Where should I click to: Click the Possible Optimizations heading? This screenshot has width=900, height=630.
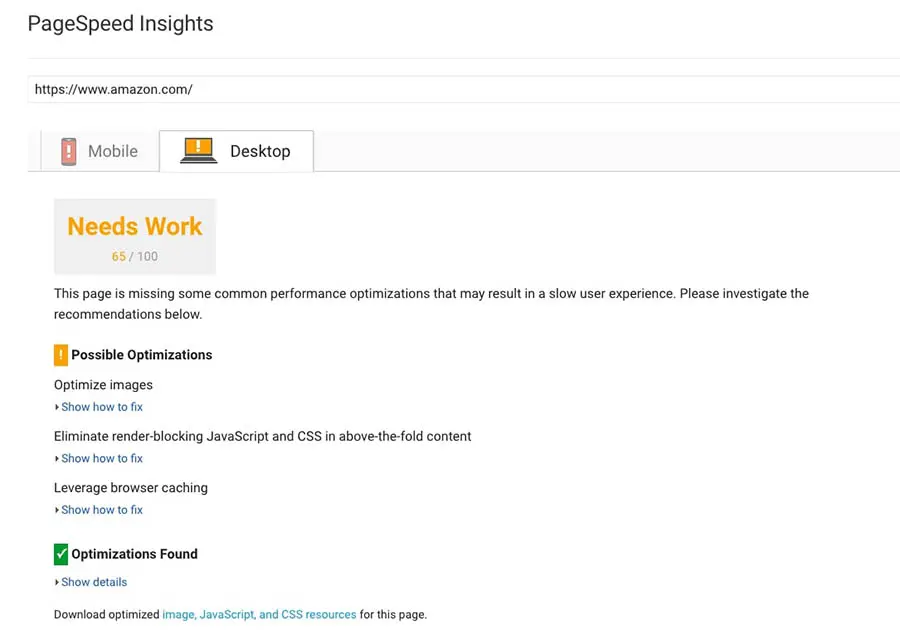(142, 355)
